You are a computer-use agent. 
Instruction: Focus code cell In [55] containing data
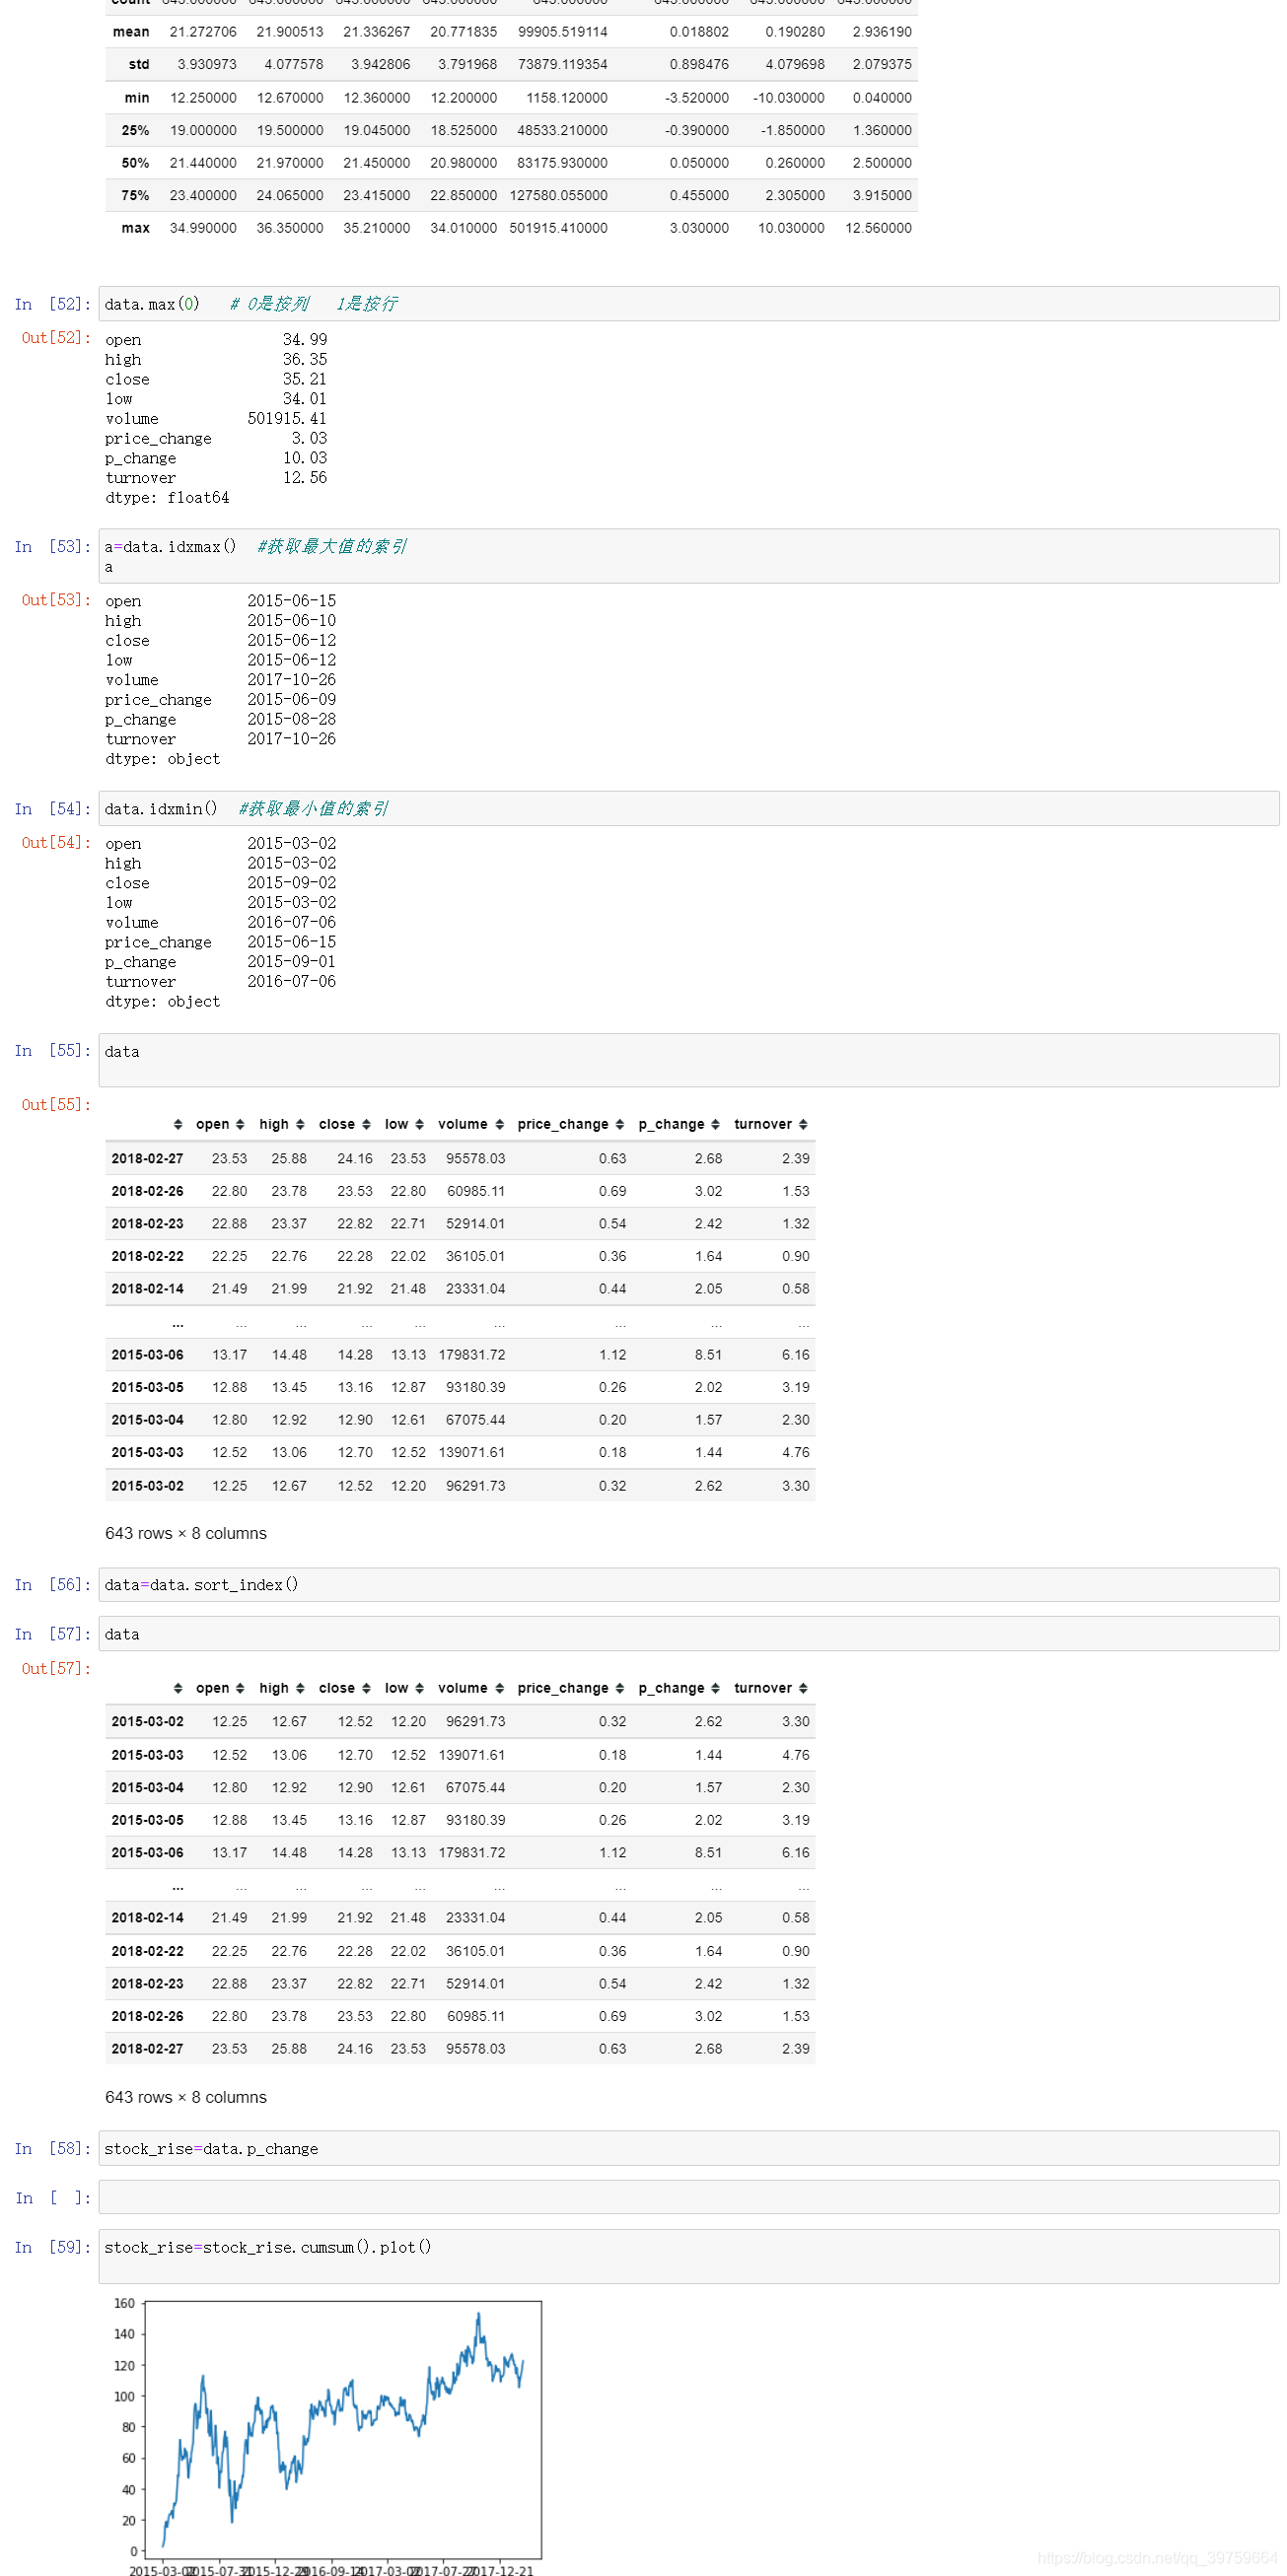coord(688,1060)
